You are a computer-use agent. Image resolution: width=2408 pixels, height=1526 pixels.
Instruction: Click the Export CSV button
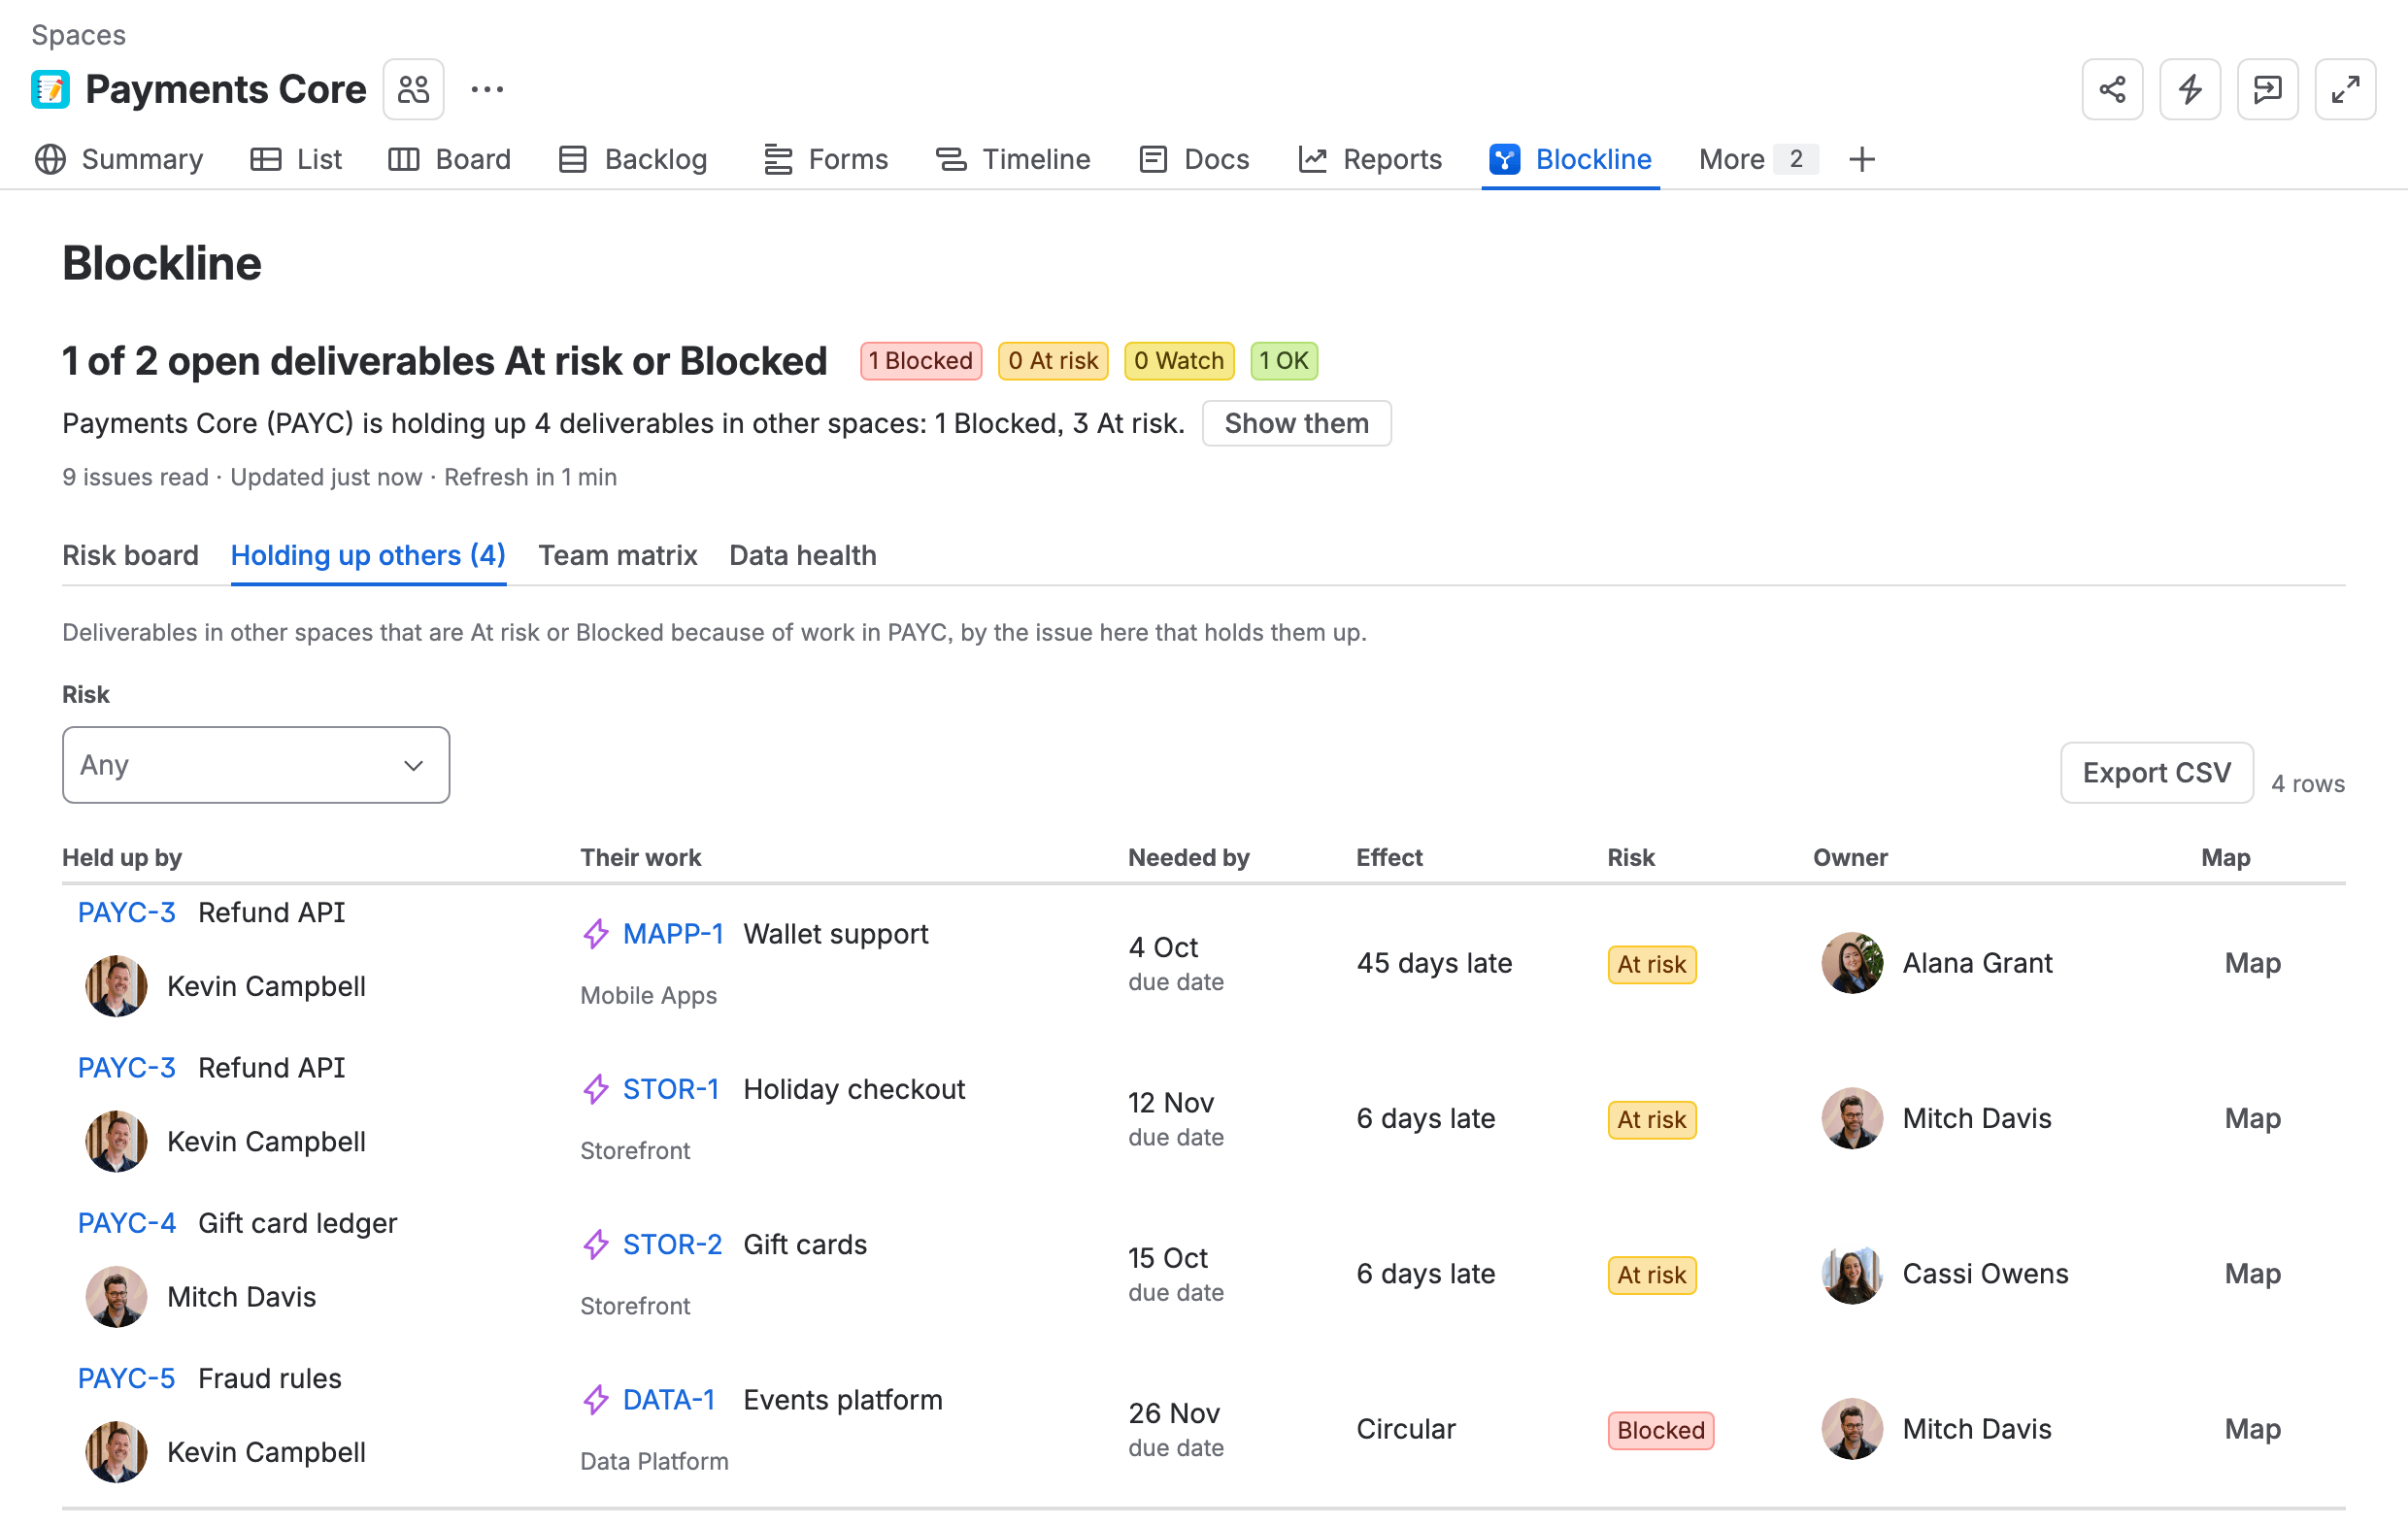[x=2156, y=773]
